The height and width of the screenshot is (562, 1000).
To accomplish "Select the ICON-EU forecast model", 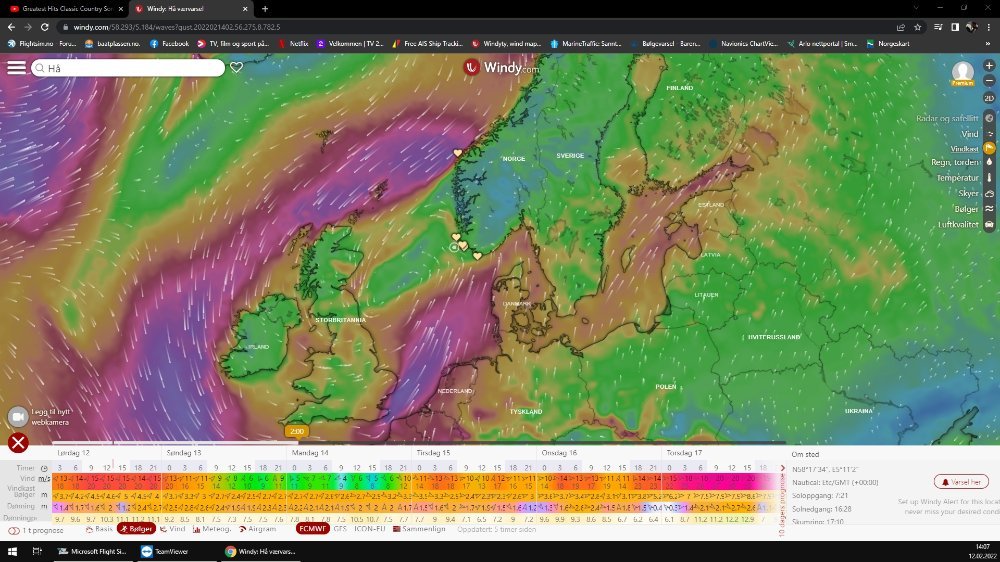I will point(370,529).
